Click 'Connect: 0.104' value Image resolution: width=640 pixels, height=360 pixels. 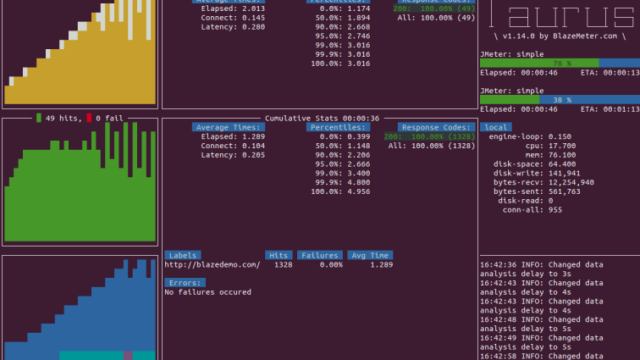(x=233, y=146)
